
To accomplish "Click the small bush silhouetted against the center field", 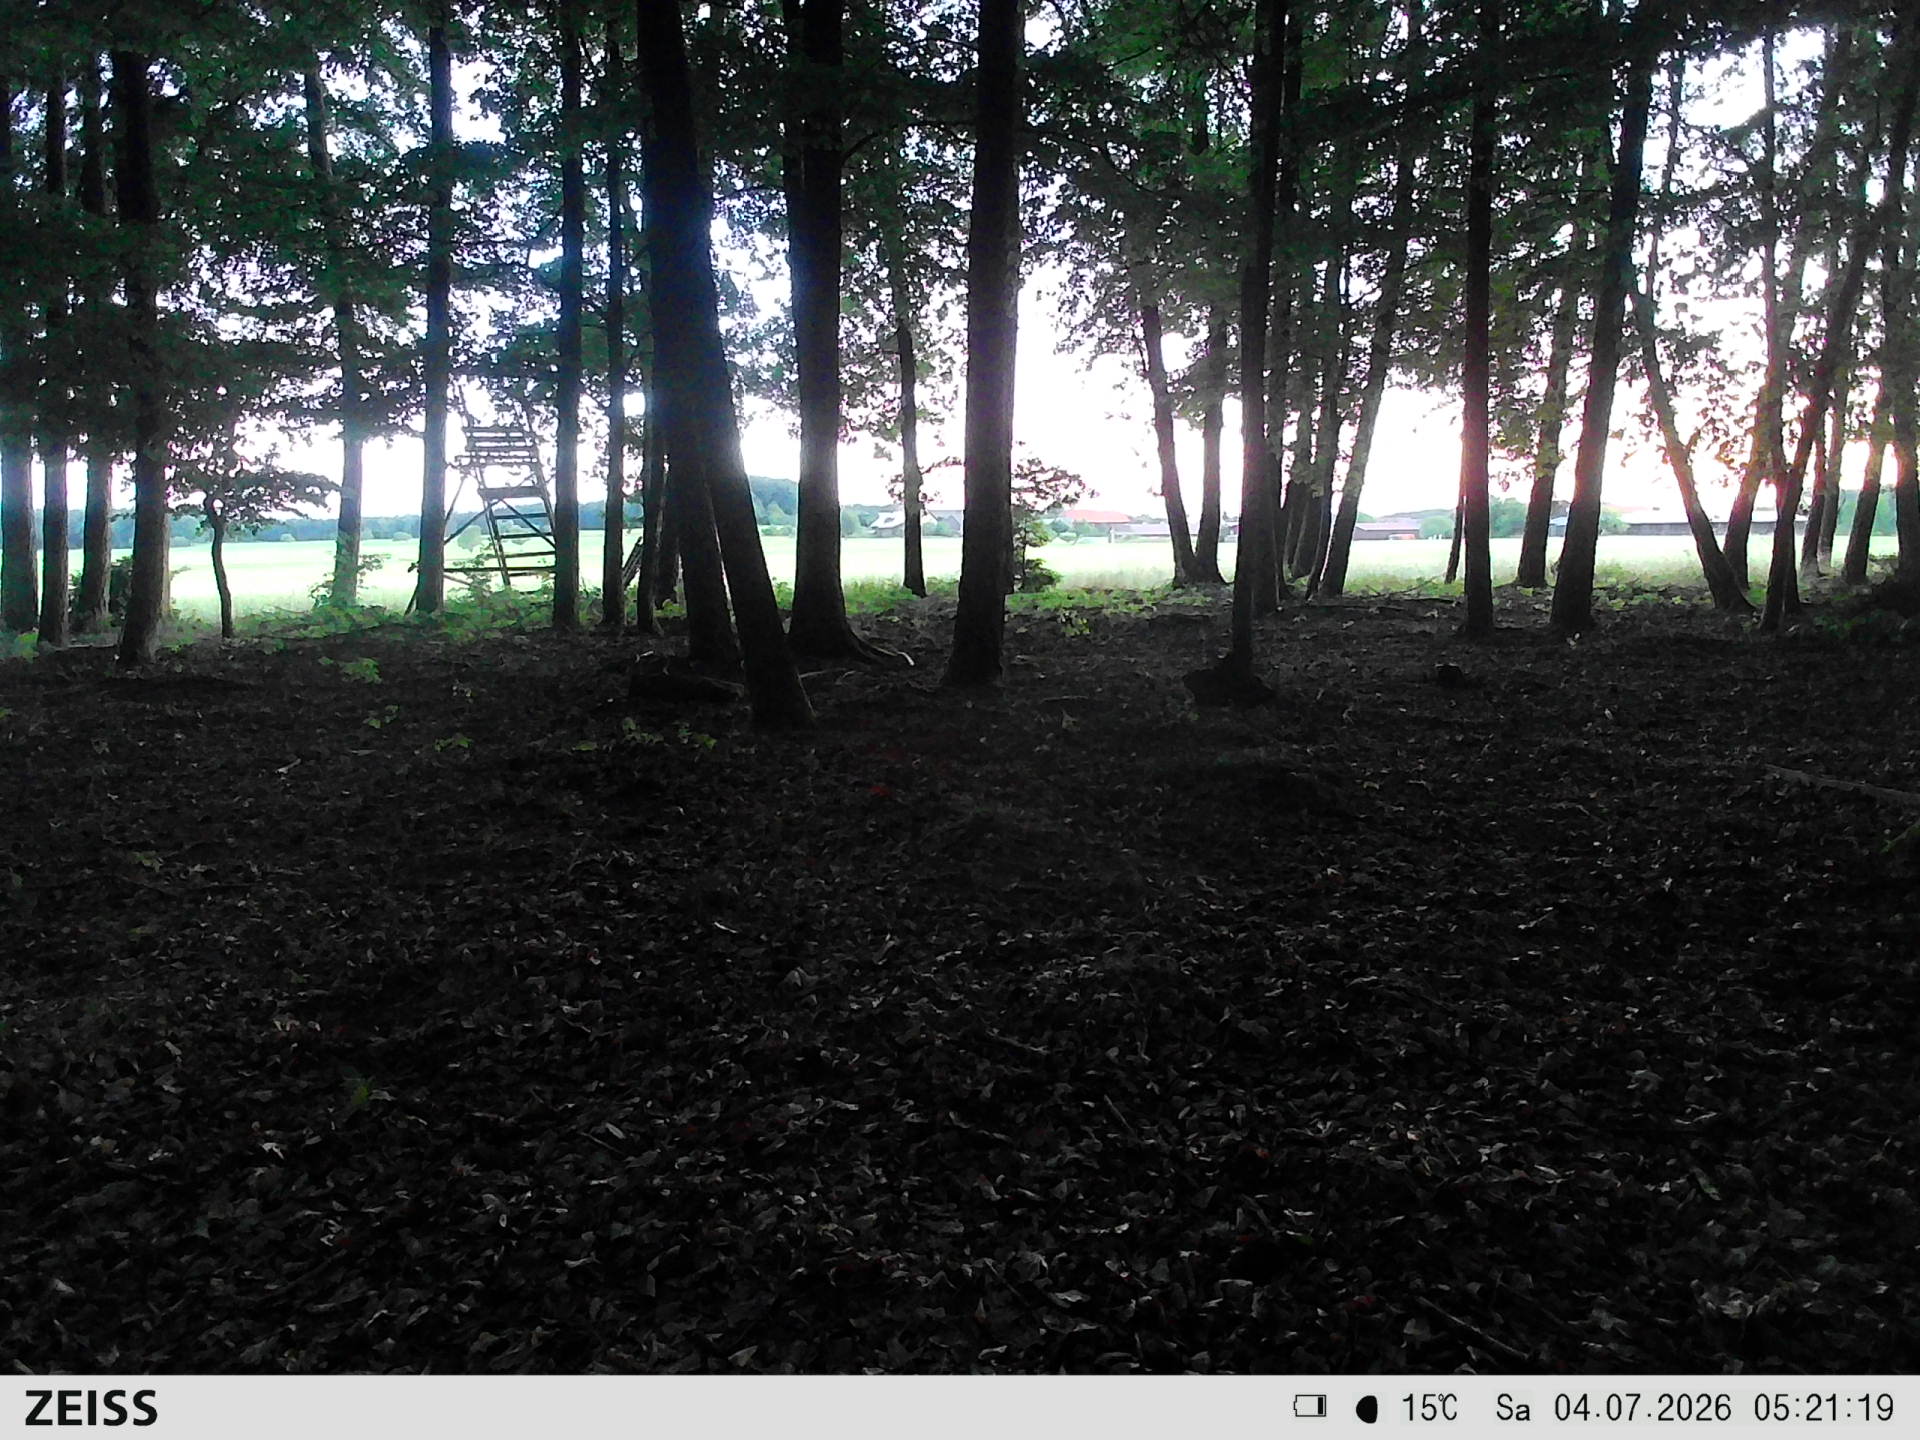I will point(1040,525).
